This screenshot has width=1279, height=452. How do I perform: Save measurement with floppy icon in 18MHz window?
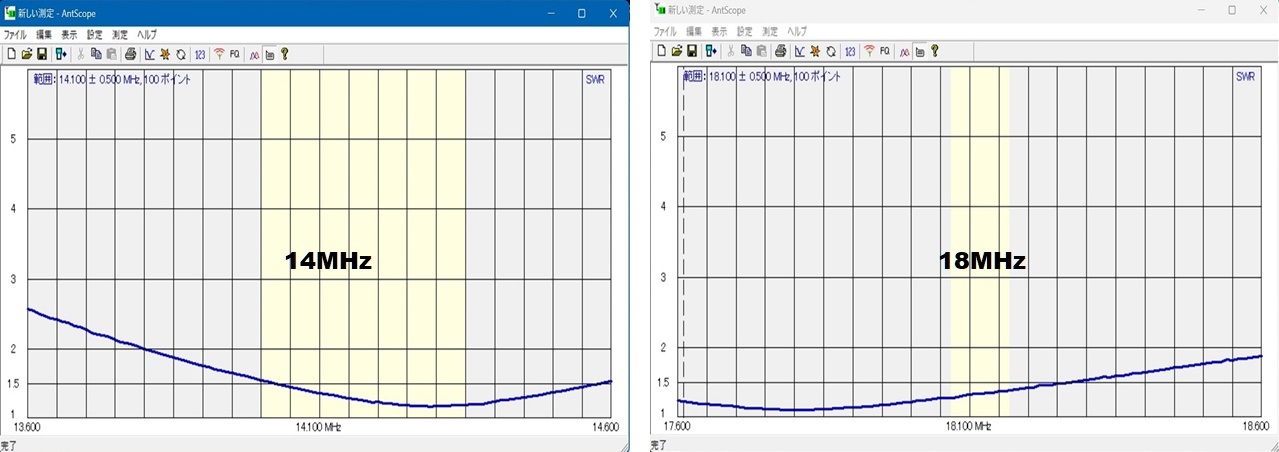click(692, 50)
